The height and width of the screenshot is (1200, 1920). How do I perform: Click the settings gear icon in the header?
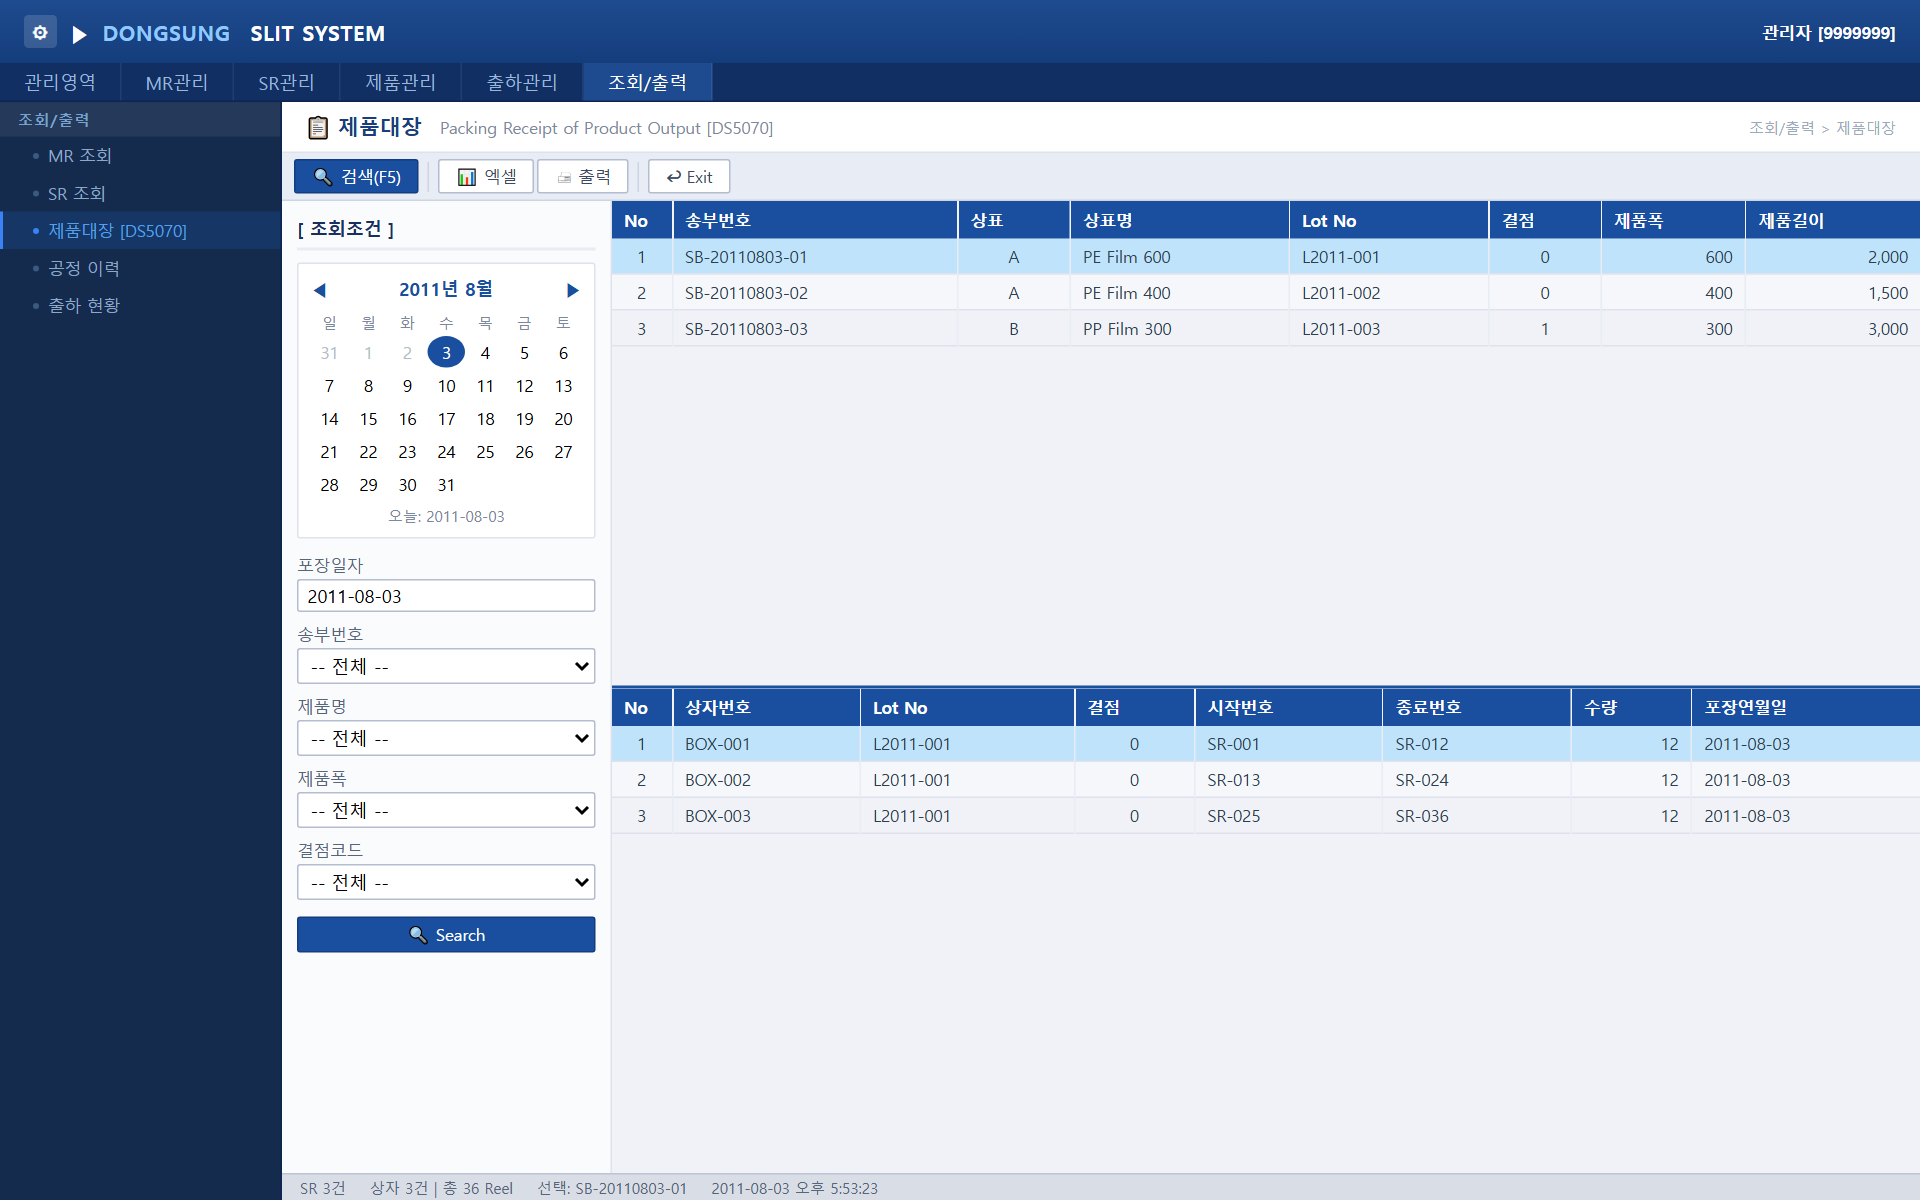point(40,33)
